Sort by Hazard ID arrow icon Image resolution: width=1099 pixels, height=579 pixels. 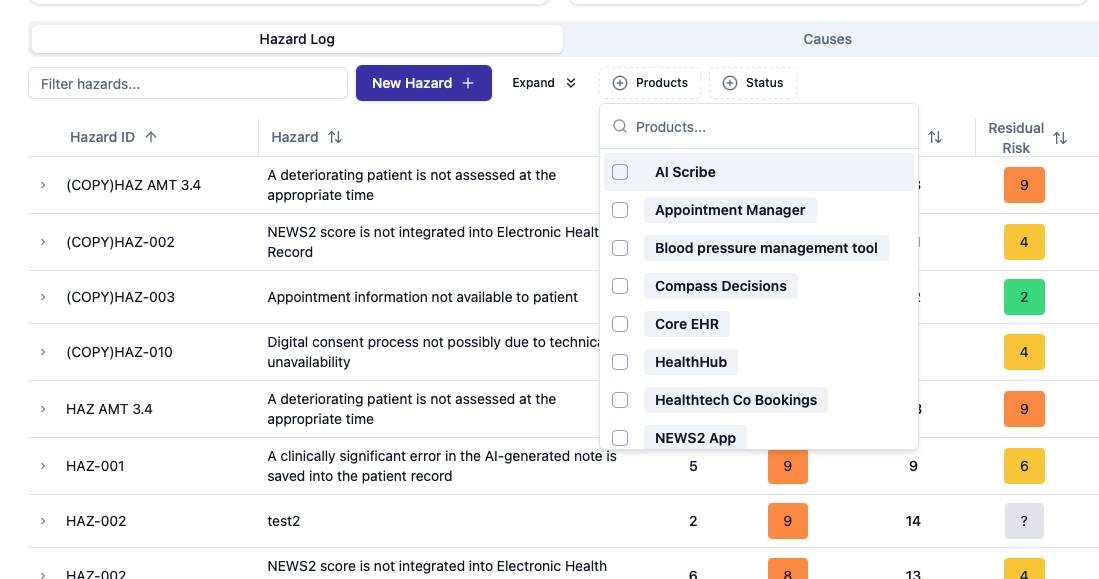151,137
